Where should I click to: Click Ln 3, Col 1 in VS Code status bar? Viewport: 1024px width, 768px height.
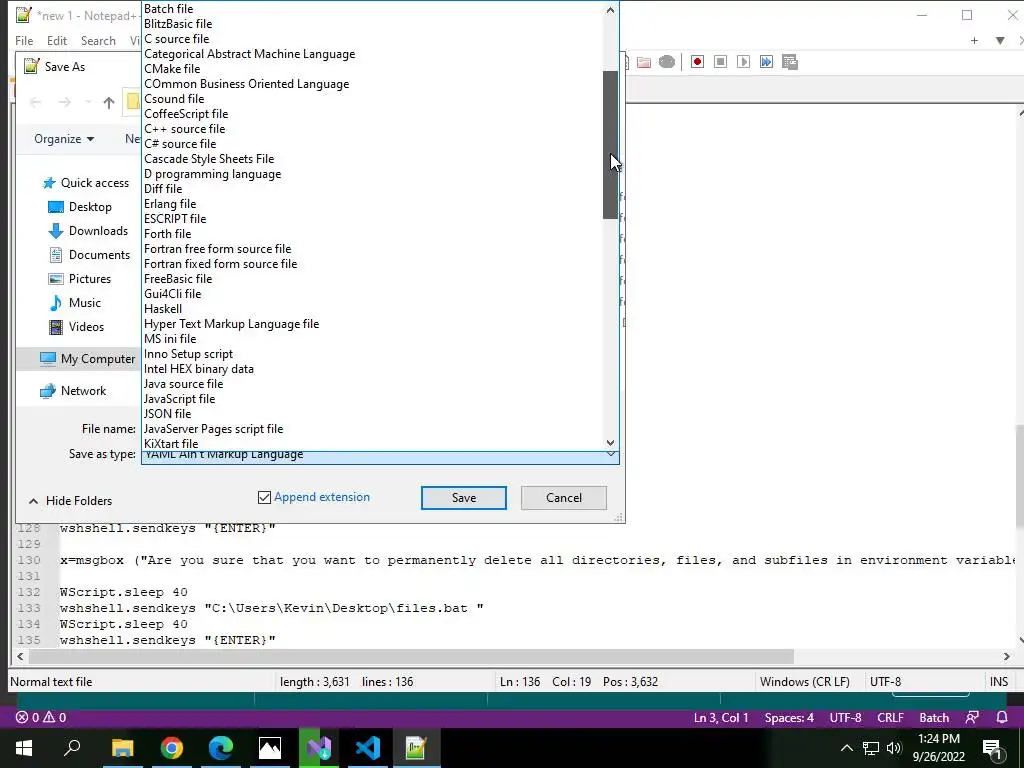pyautogui.click(x=721, y=717)
